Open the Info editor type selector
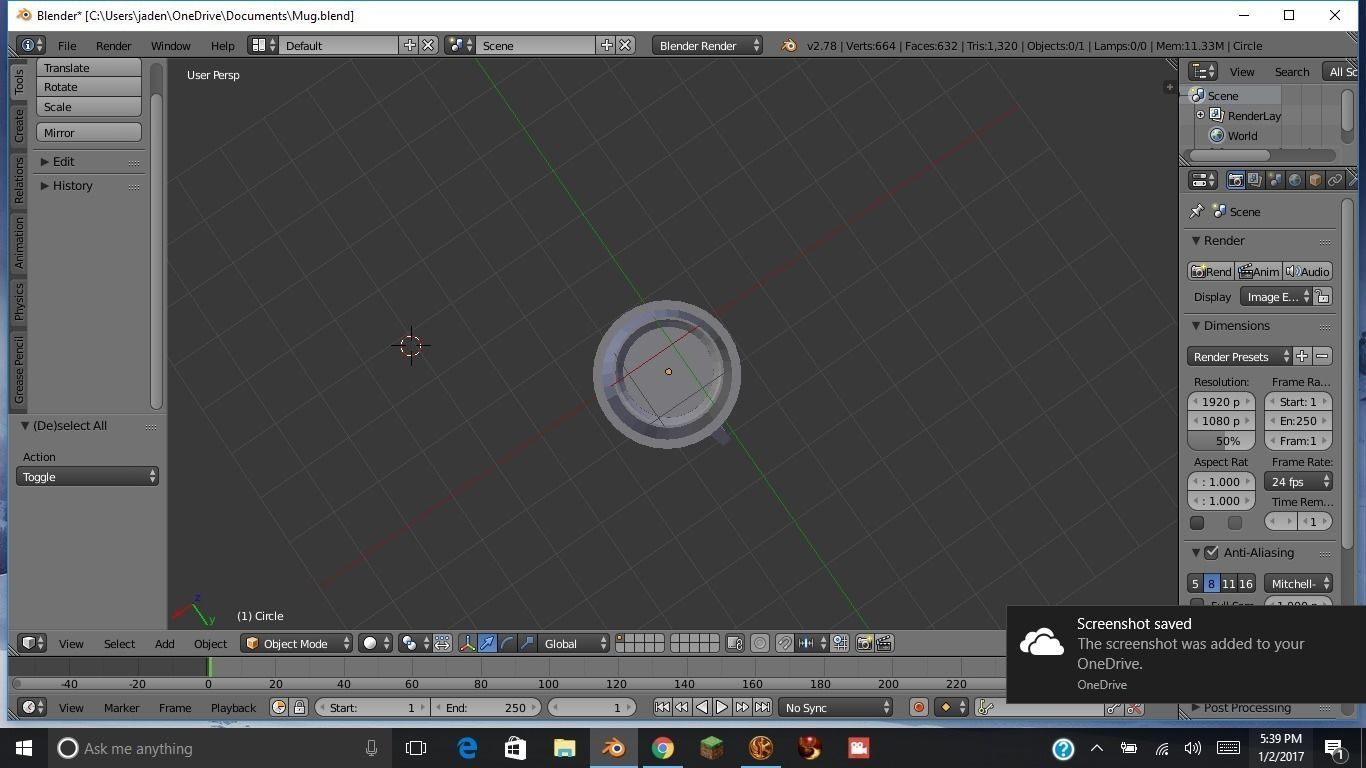This screenshot has width=1366, height=768. pos(31,45)
